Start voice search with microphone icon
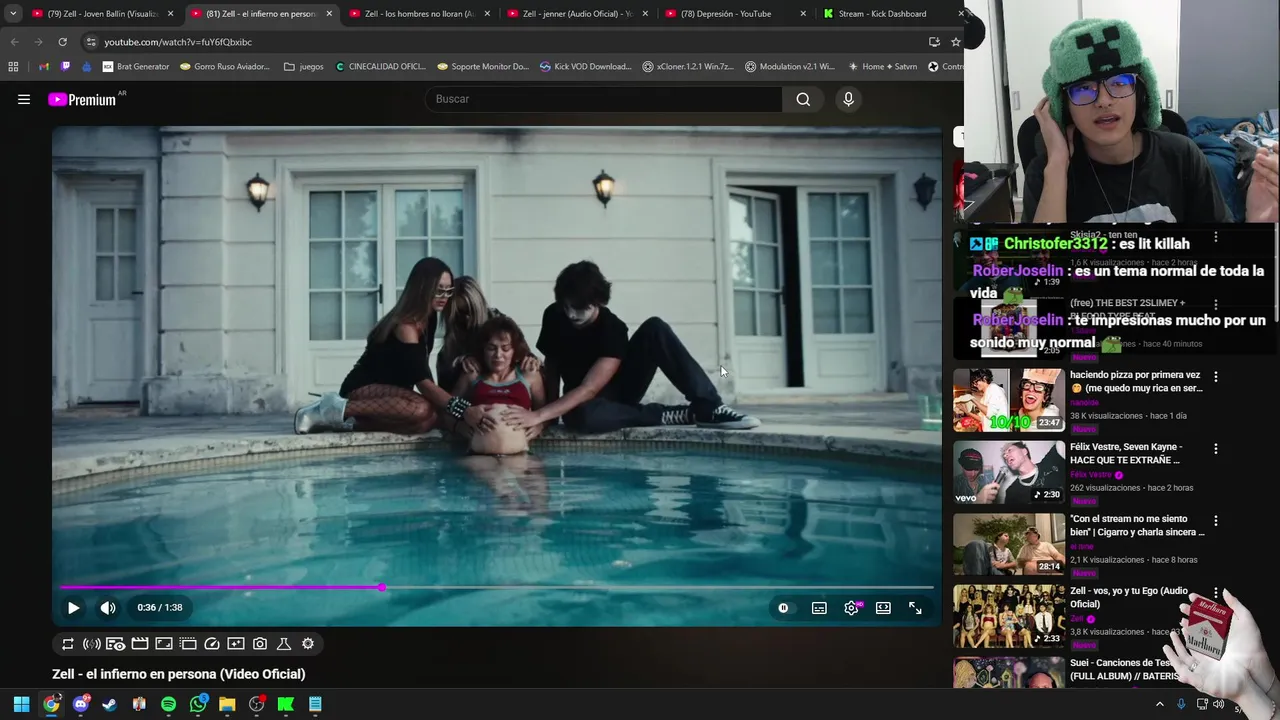1280x720 pixels. (x=848, y=99)
